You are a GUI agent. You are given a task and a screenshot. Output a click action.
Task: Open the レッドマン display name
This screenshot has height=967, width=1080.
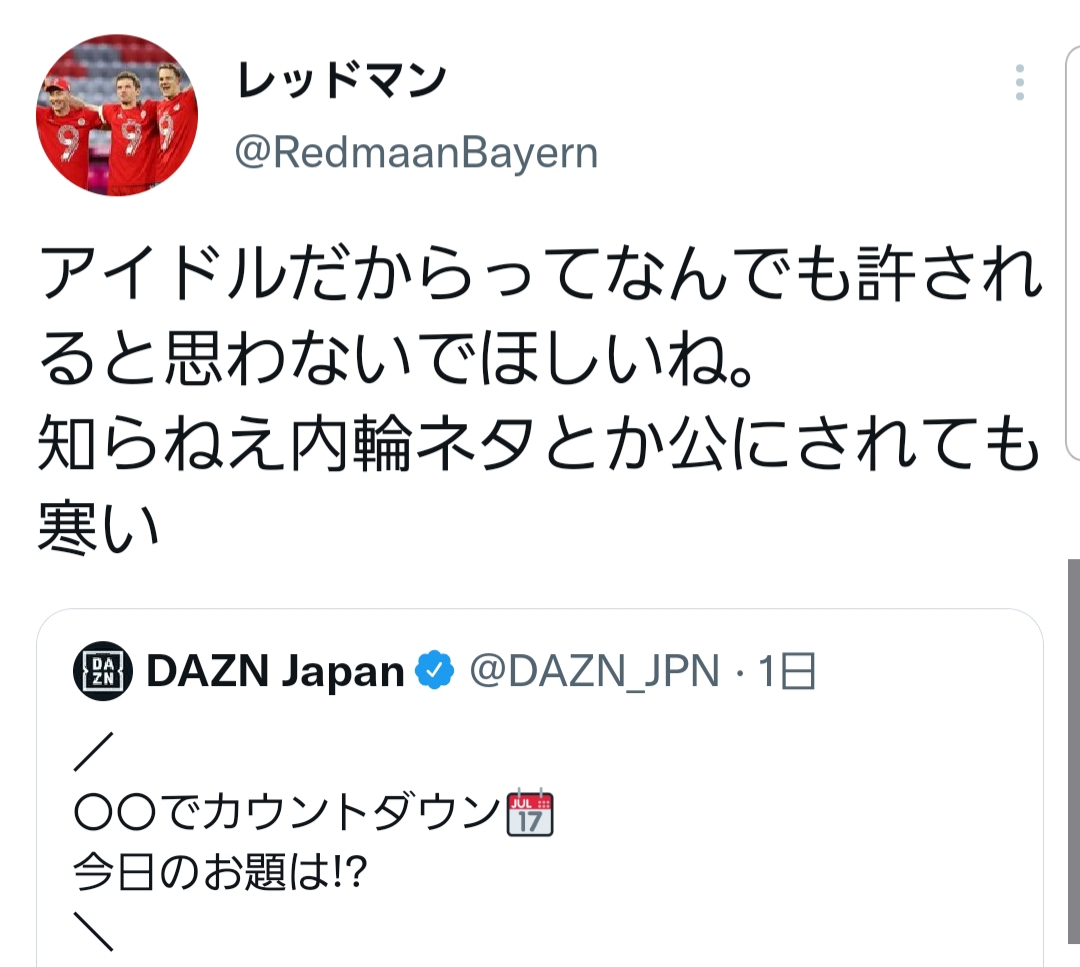pyautogui.click(x=341, y=81)
